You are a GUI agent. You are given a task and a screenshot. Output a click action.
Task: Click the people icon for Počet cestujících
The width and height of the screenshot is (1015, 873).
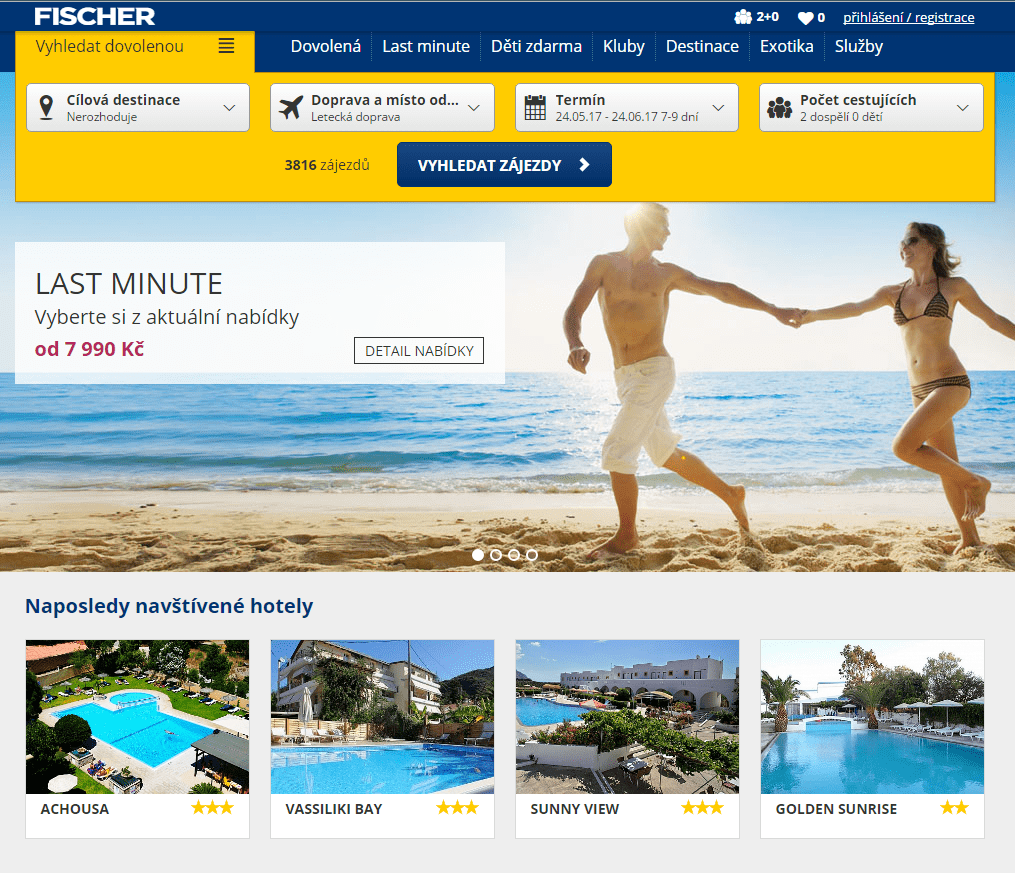pos(780,108)
